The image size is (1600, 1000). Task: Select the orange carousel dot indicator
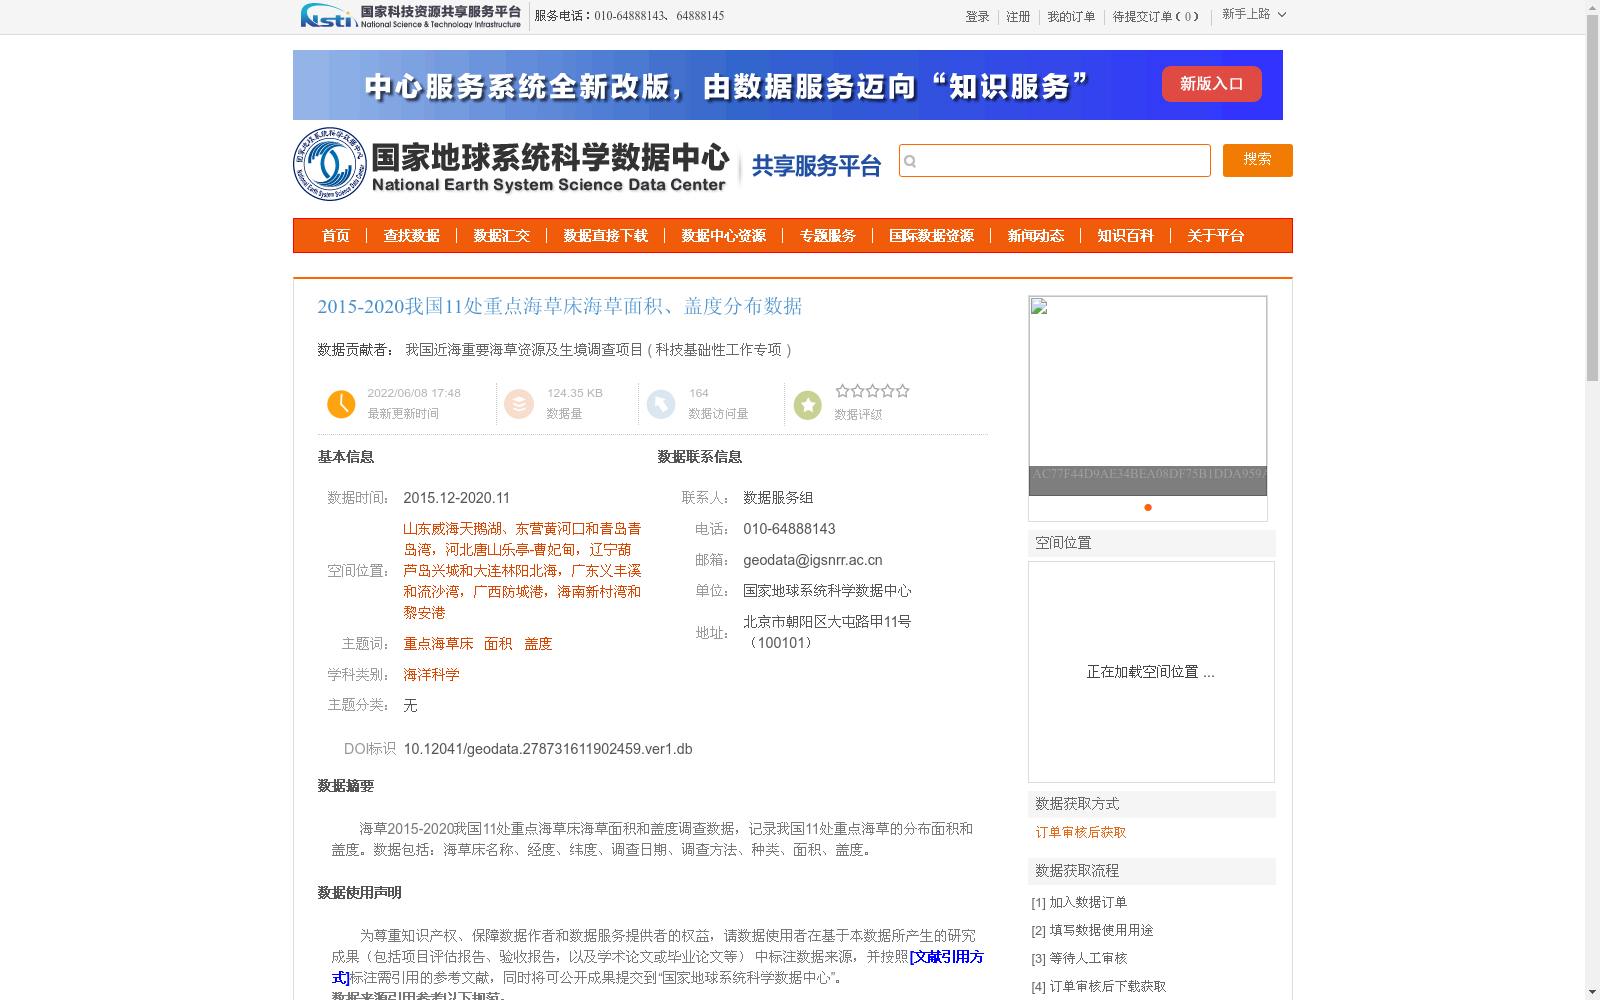(x=1146, y=508)
